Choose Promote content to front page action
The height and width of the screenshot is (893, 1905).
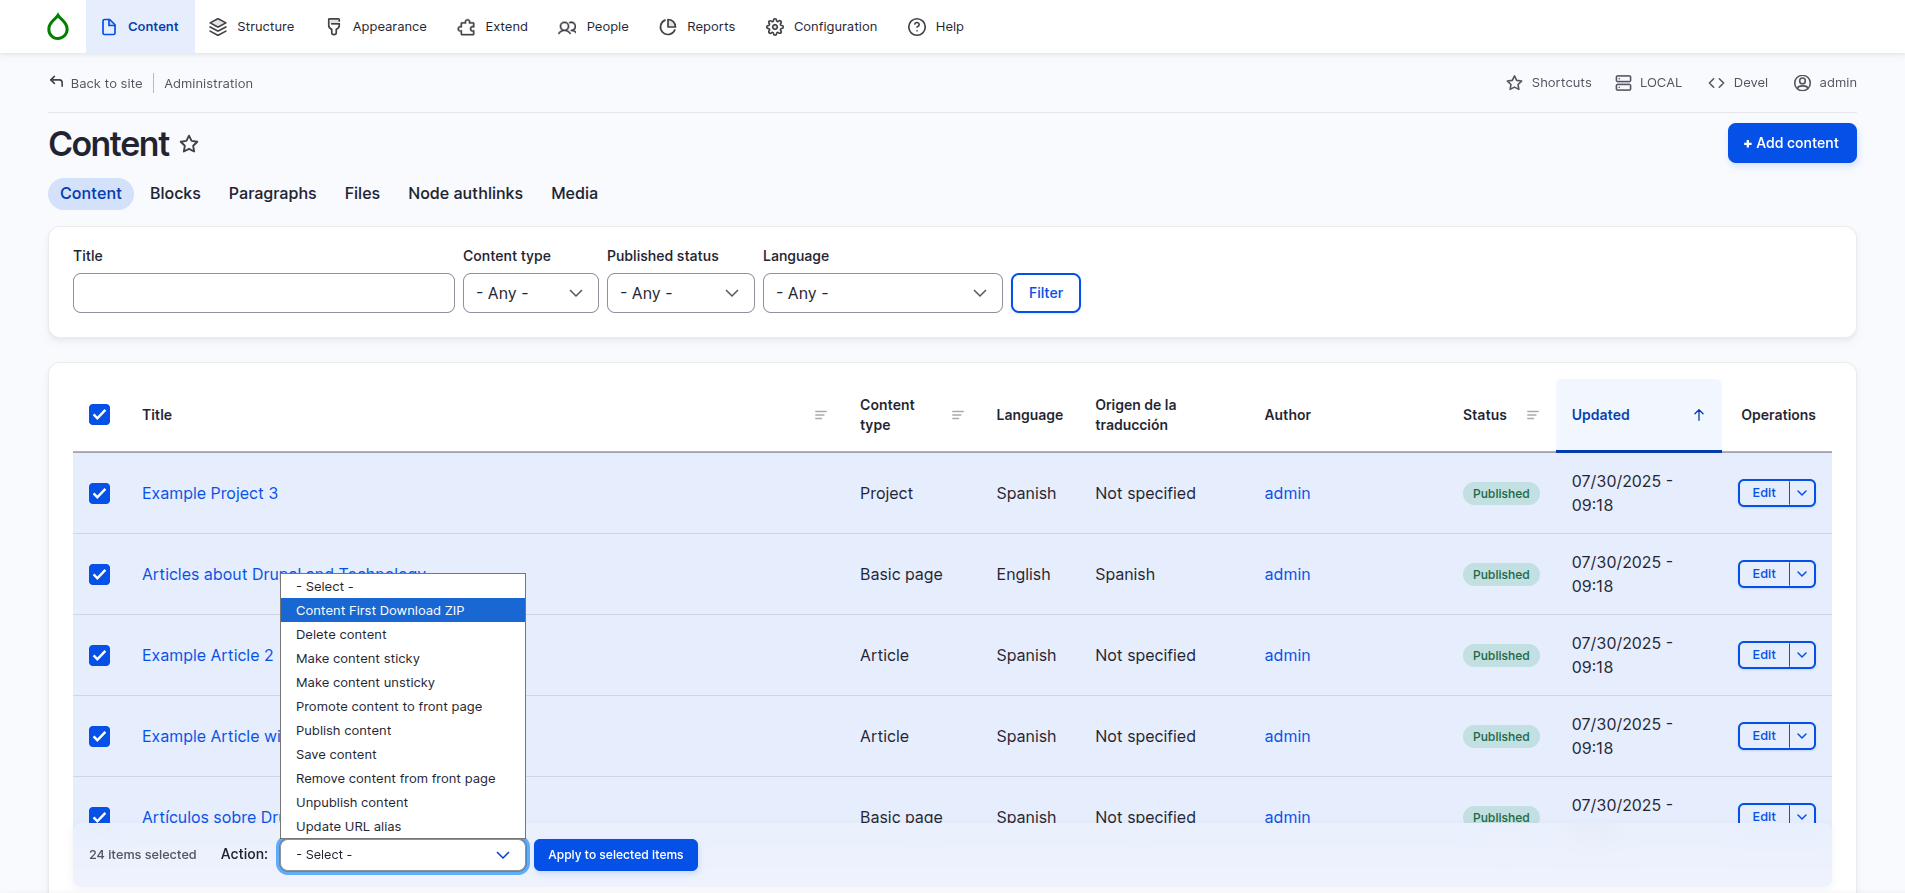[x=403, y=706]
